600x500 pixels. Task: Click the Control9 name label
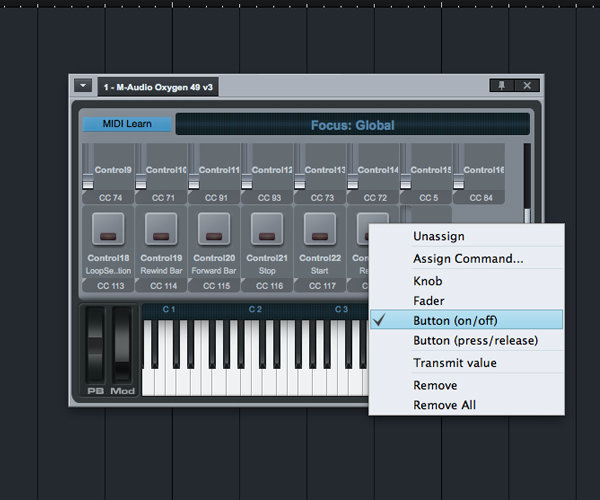113,170
